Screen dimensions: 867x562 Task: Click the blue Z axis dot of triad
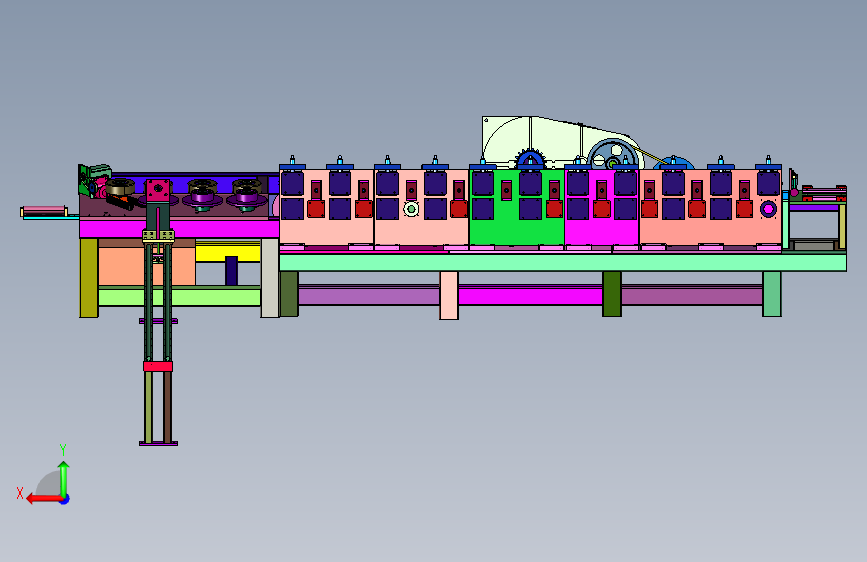point(65,499)
